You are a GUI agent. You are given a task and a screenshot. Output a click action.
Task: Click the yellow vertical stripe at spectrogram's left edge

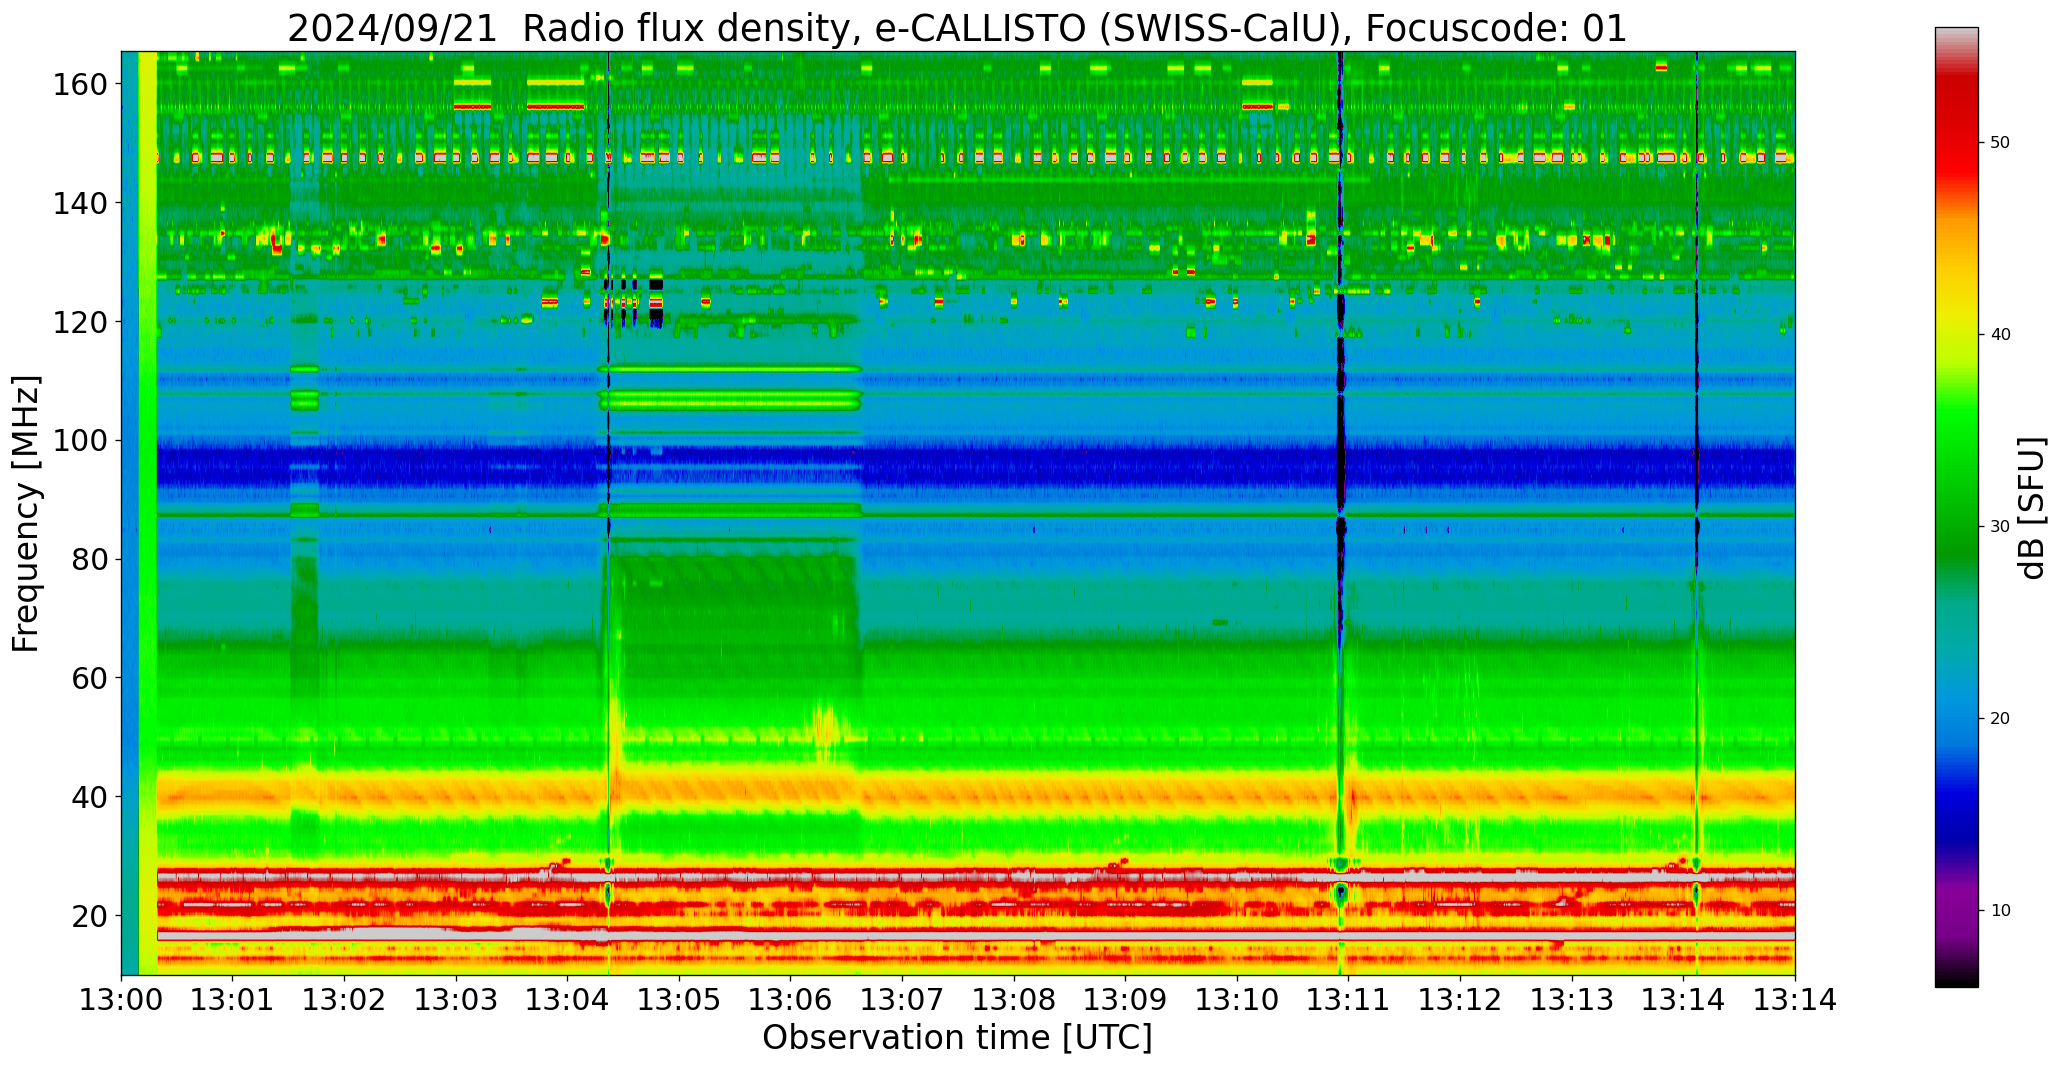click(x=148, y=513)
